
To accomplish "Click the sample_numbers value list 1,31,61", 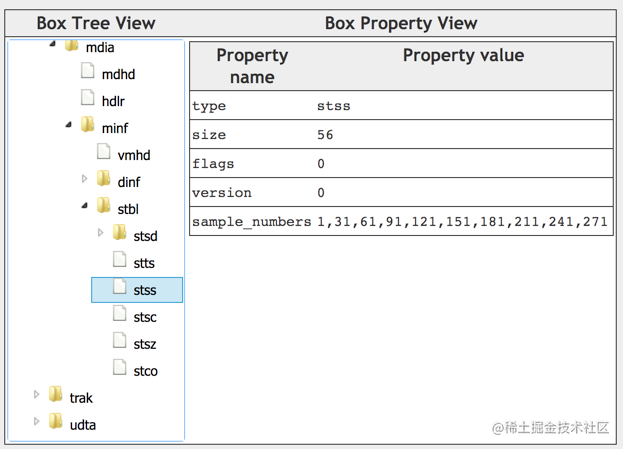I will point(462,222).
